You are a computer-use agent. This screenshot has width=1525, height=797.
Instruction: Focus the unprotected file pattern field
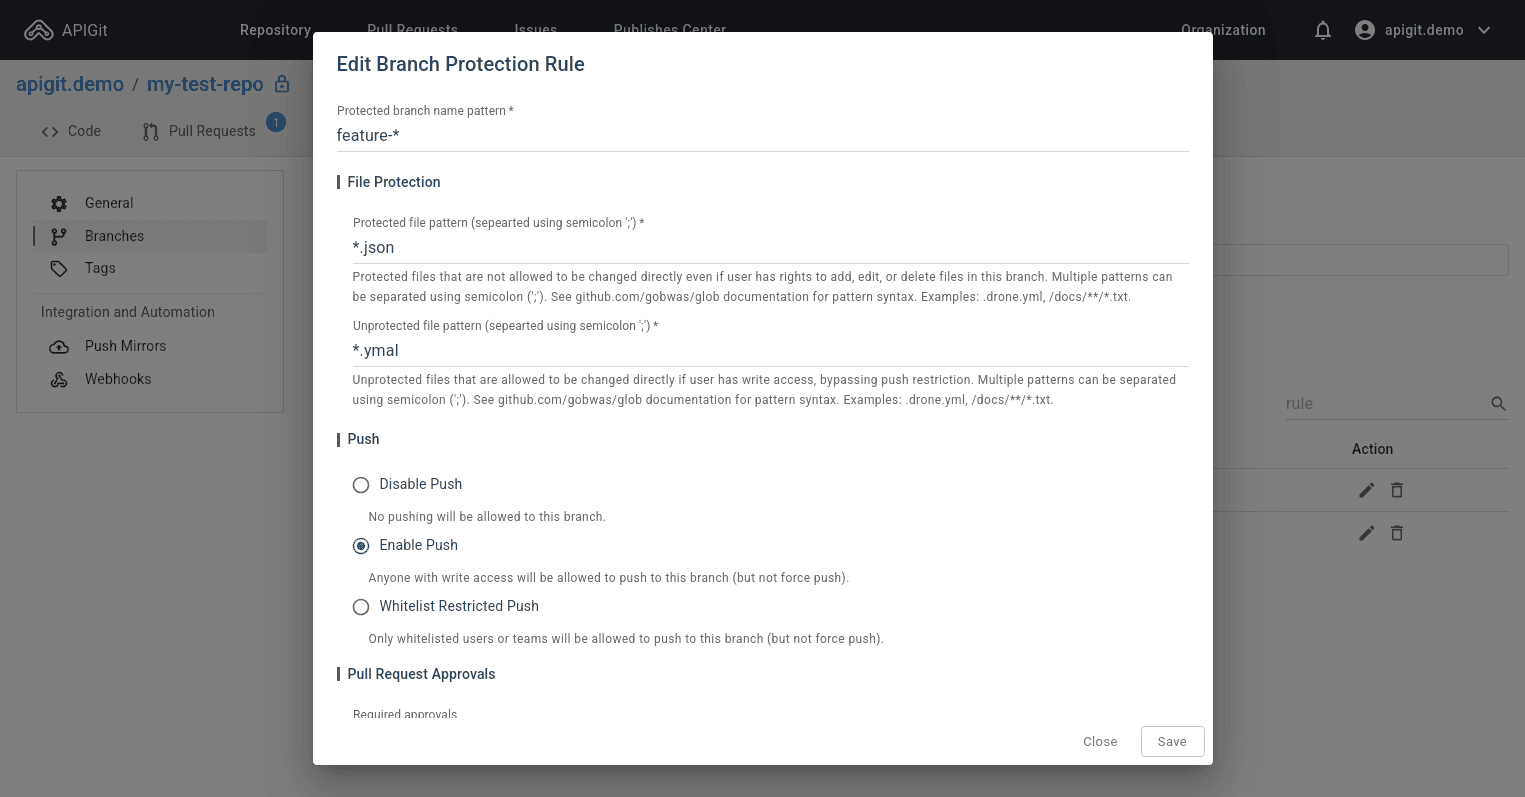pyautogui.click(x=771, y=350)
